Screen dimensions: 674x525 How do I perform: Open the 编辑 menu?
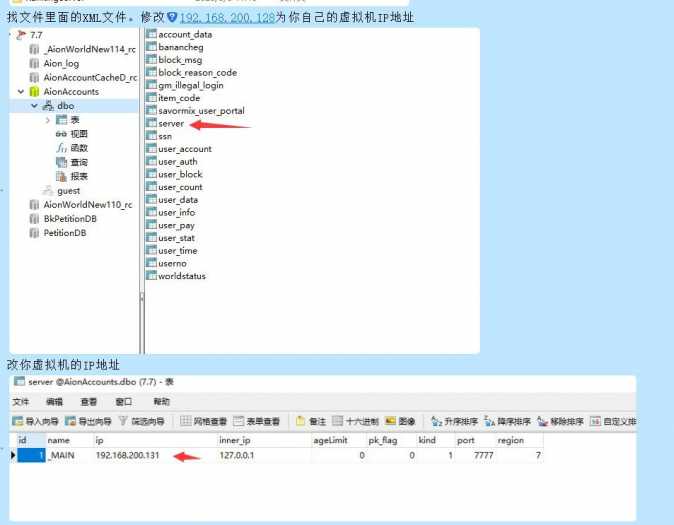(54, 402)
